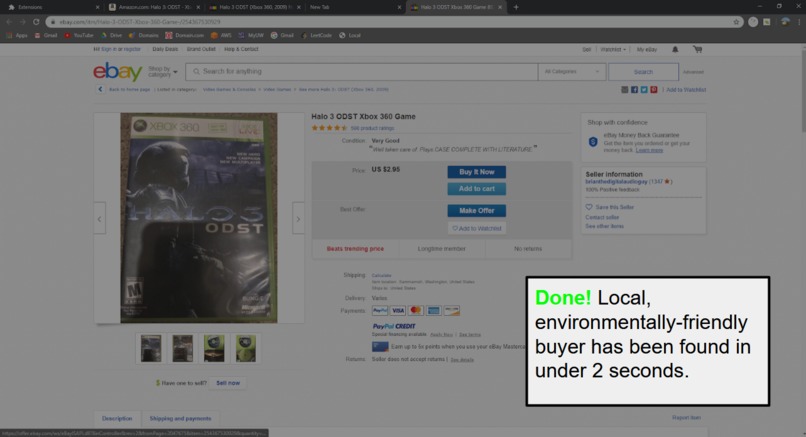
Task: Click the Add to cart button
Action: pos(477,189)
